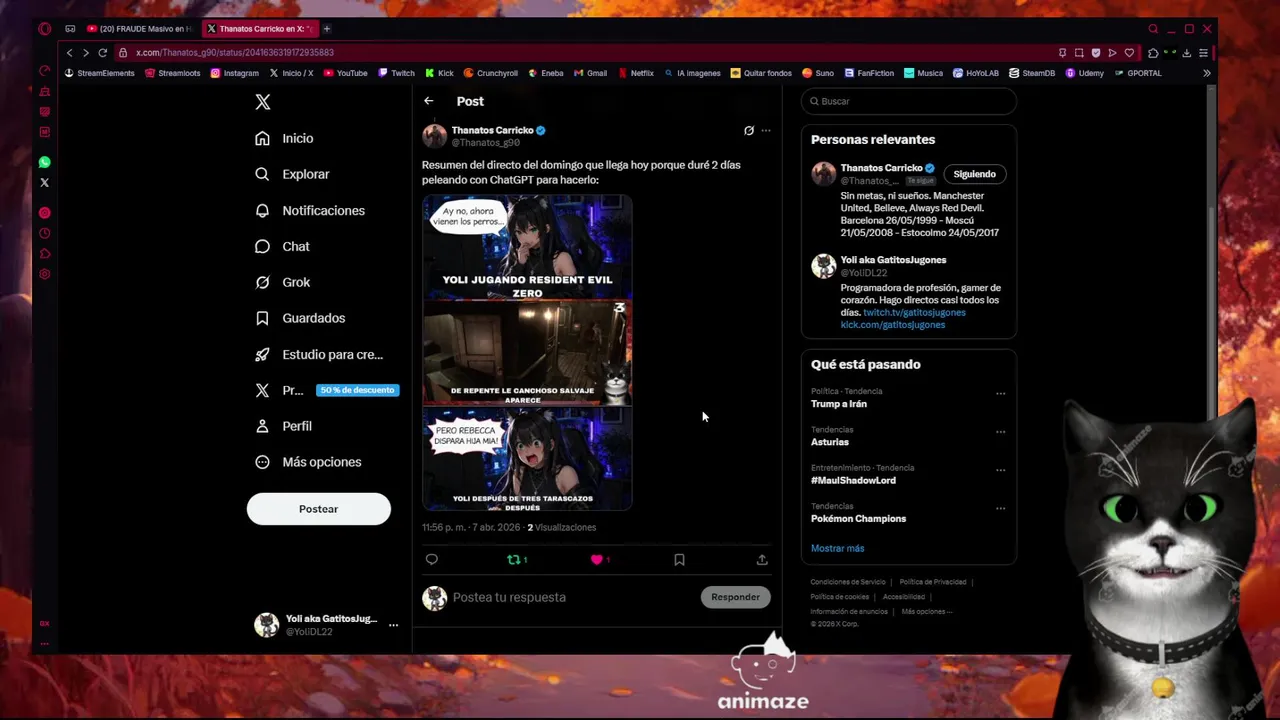Open options for #MaulShadowLord trend
This screenshot has width=1280, height=720.
(1000, 470)
